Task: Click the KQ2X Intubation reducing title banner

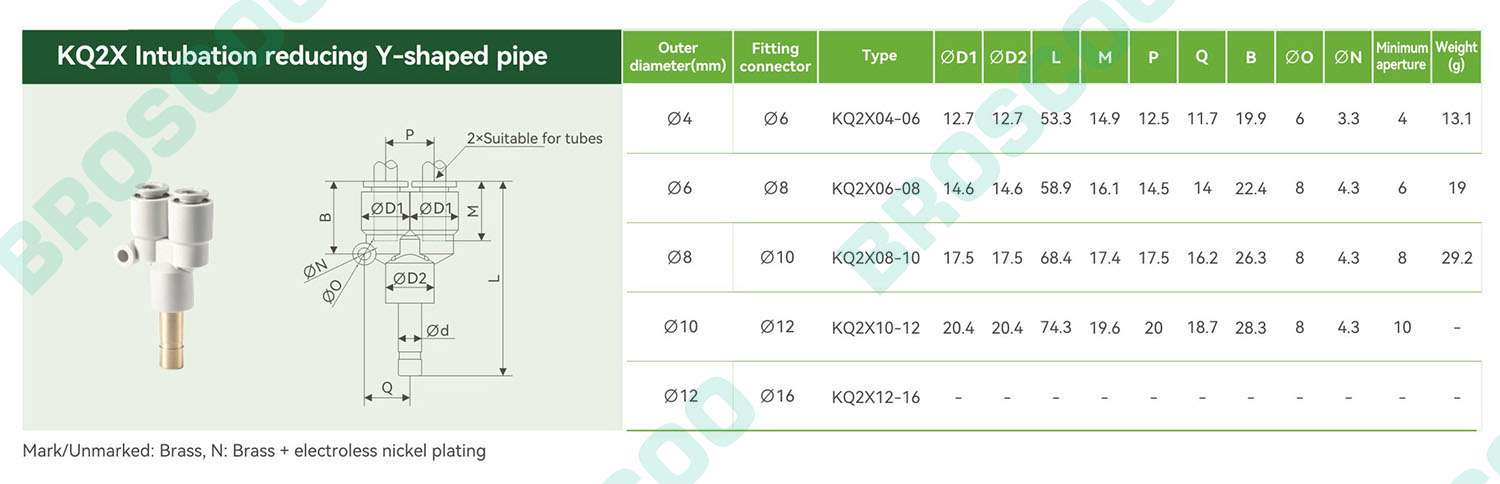Action: point(322,56)
